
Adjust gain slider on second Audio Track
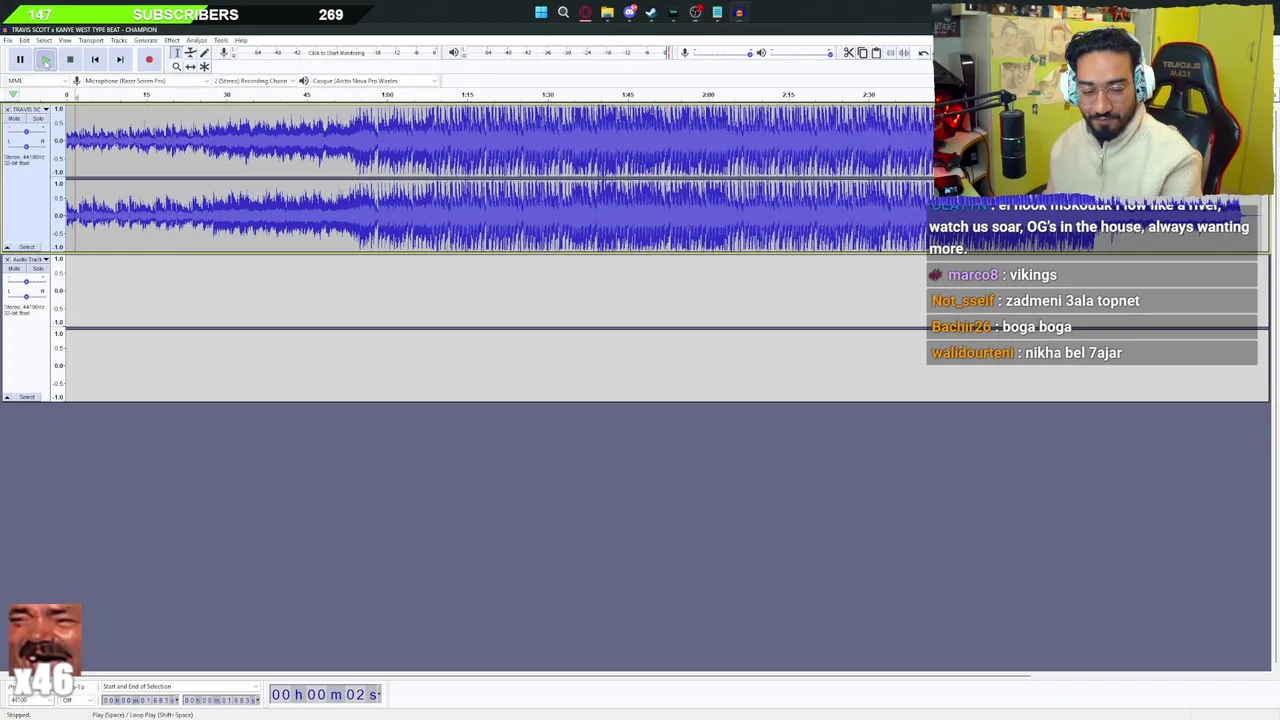pos(26,282)
